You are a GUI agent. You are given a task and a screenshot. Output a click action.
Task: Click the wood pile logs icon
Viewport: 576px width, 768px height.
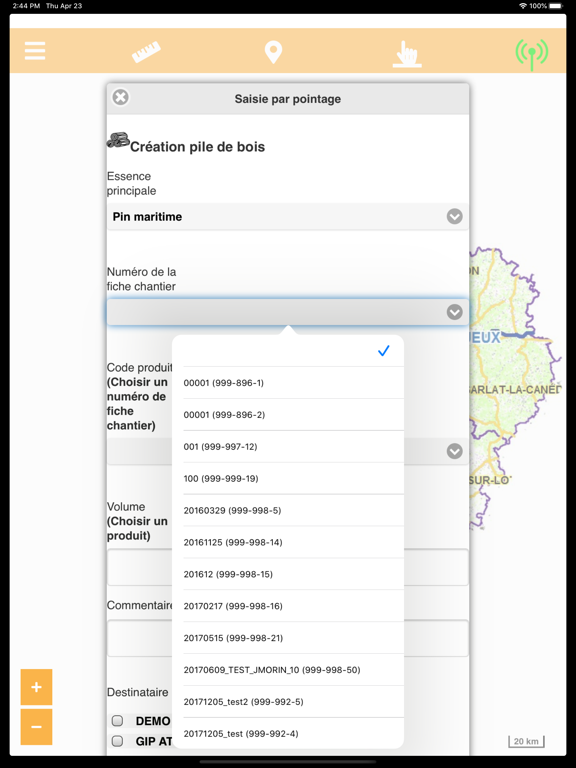(118, 141)
